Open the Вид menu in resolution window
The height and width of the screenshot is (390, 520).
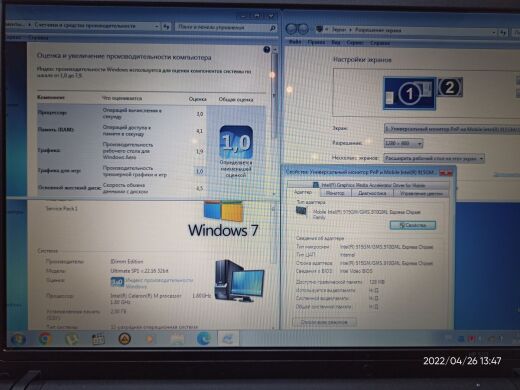point(336,43)
